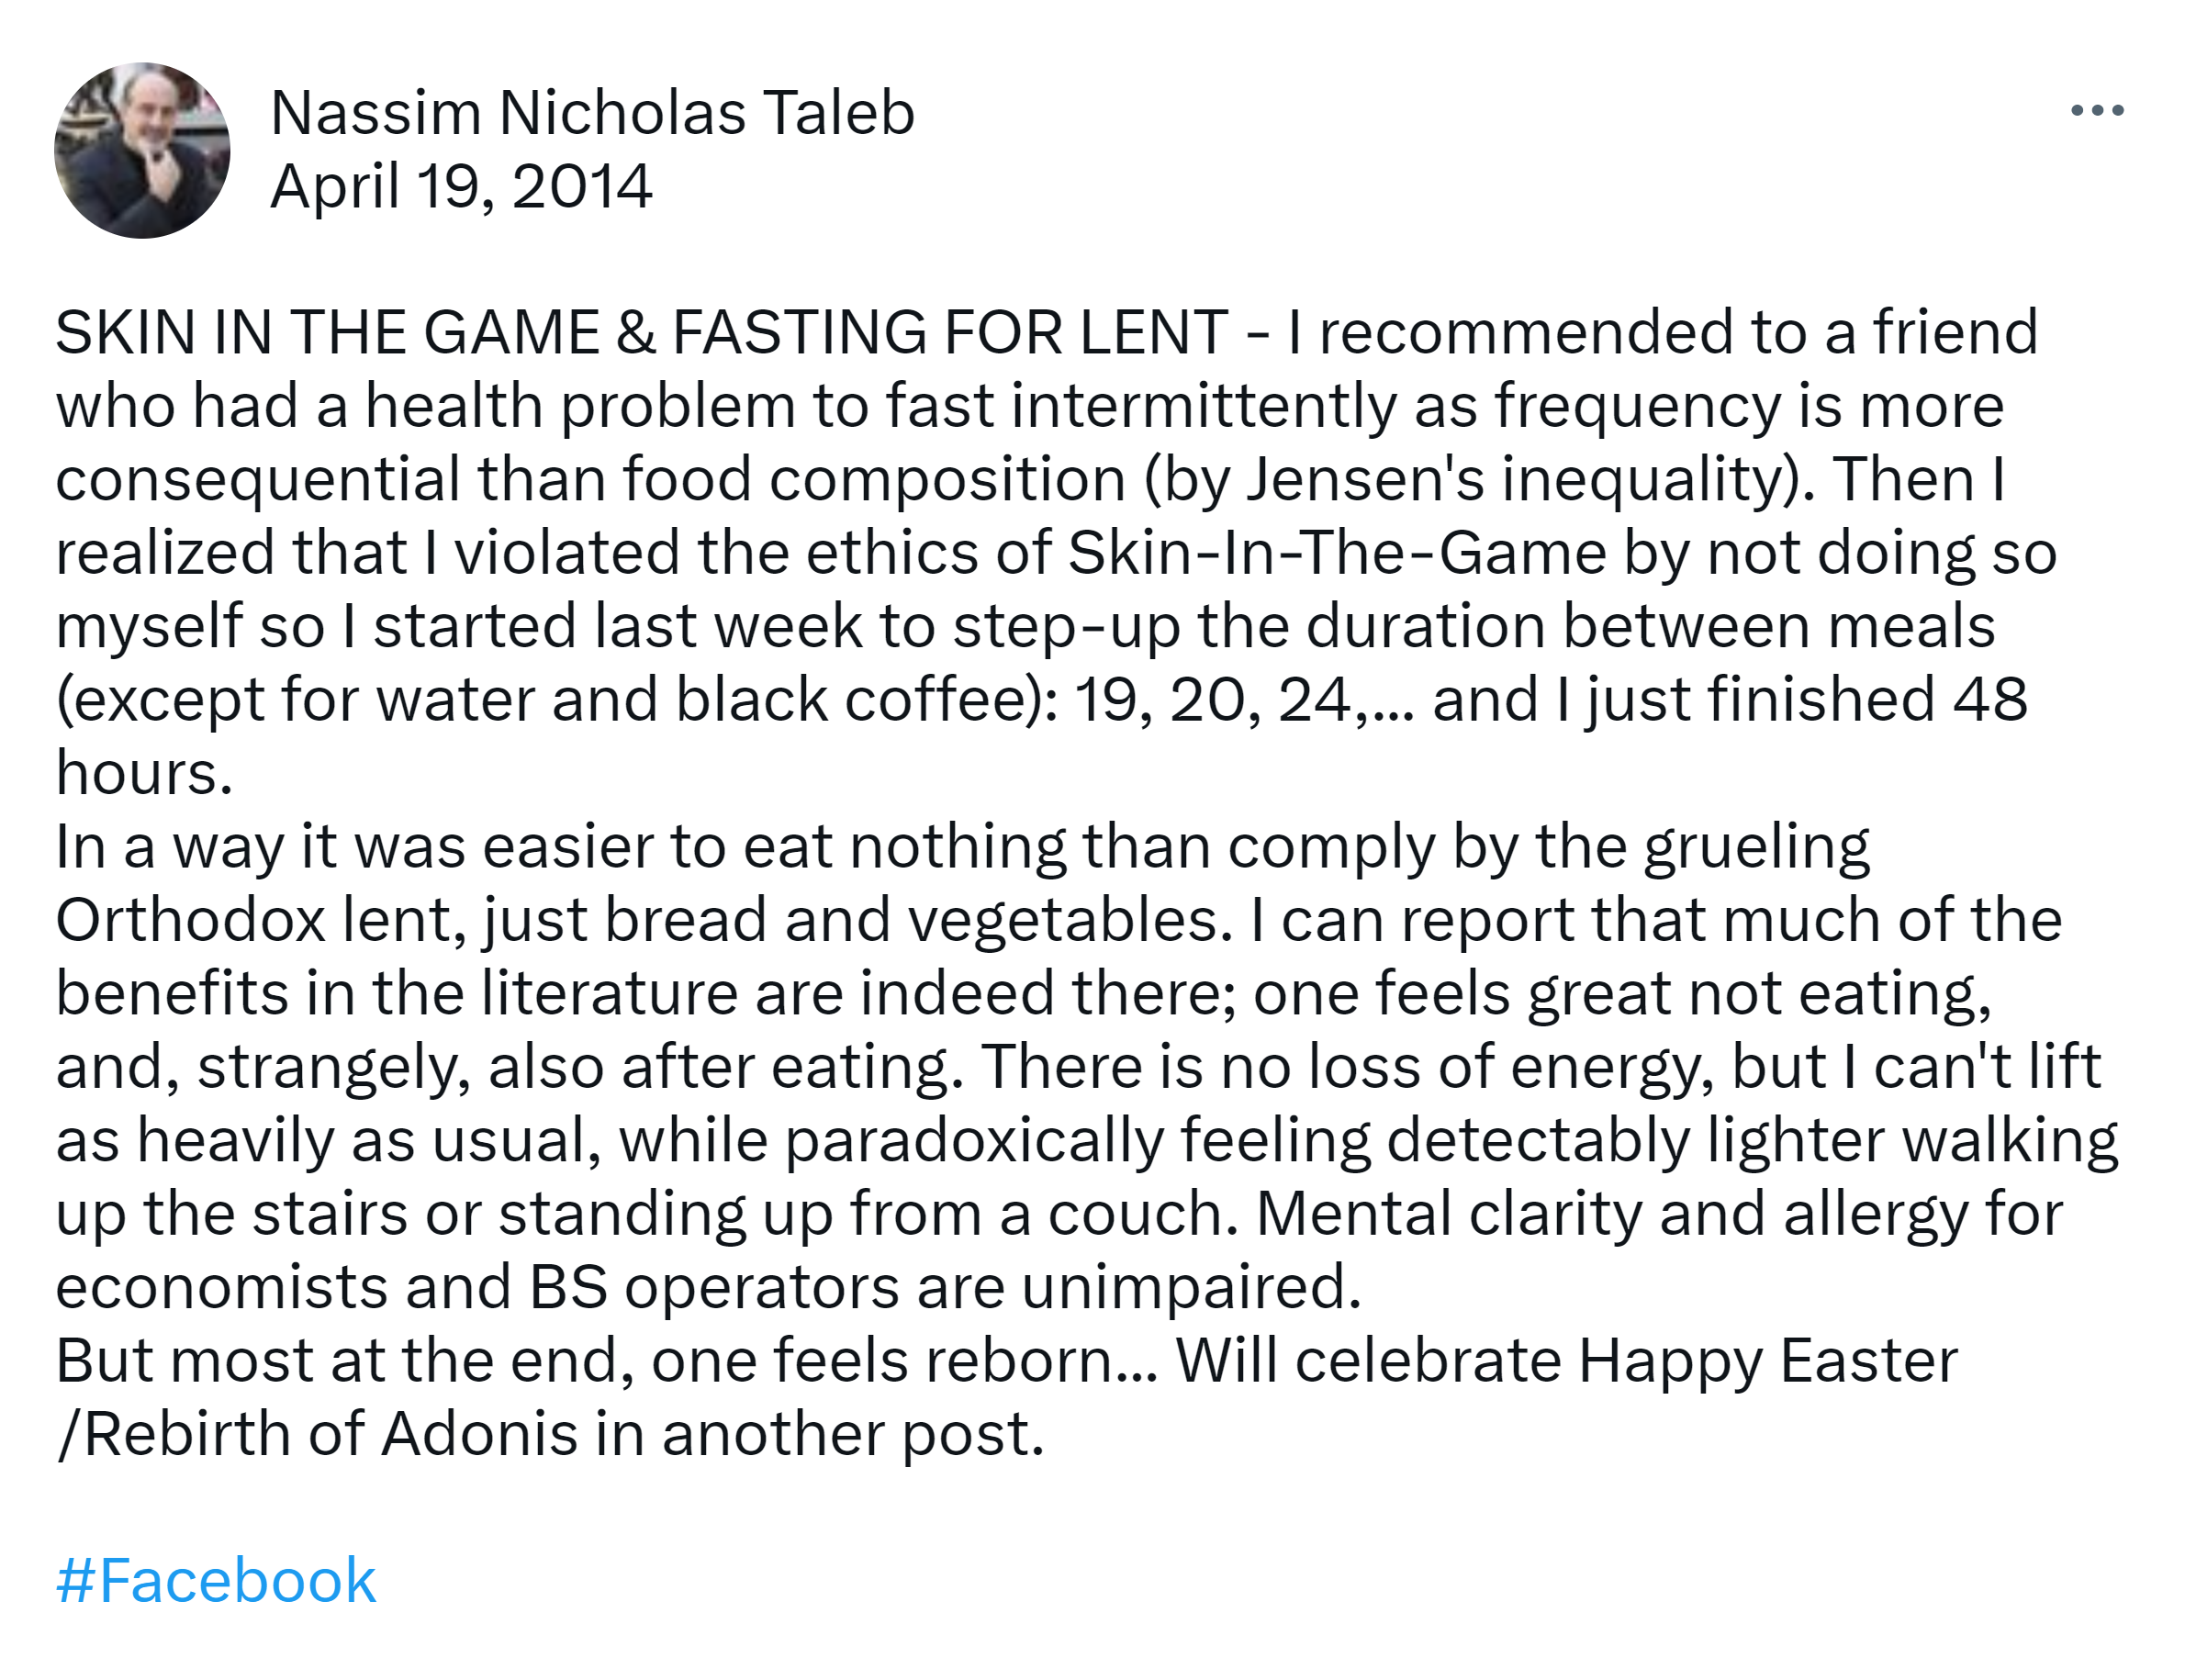
Task: Click the words 'Happy Easter' in the post
Action: (x=1767, y=1360)
